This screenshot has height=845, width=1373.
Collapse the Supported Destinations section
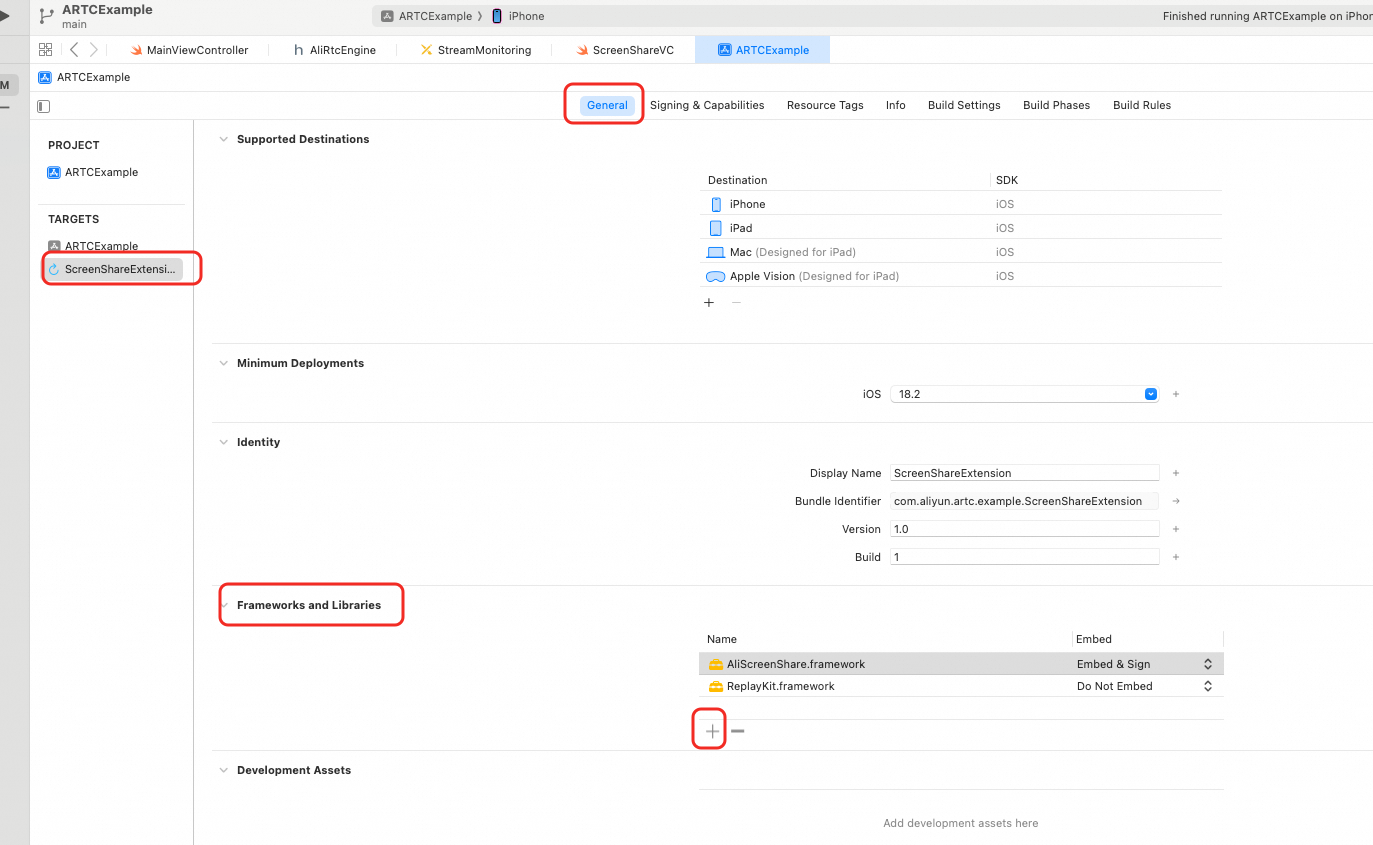coord(223,139)
